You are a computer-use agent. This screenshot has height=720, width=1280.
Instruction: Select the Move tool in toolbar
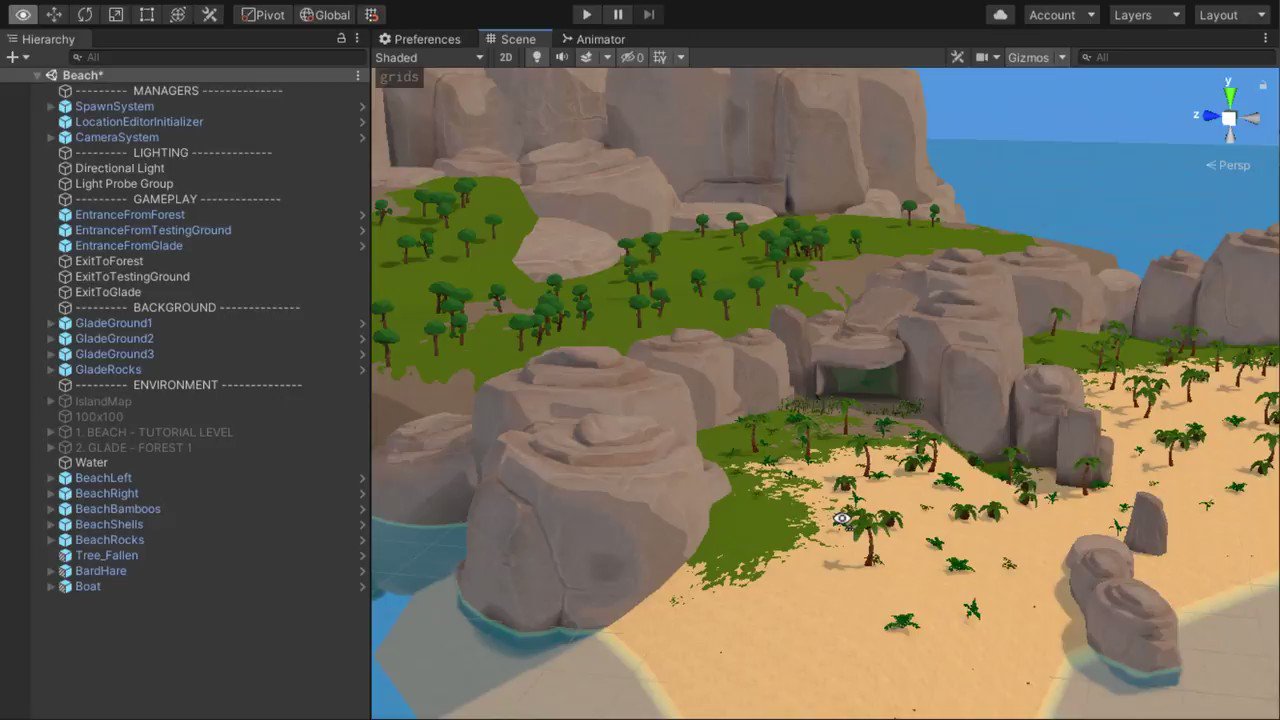(x=54, y=15)
